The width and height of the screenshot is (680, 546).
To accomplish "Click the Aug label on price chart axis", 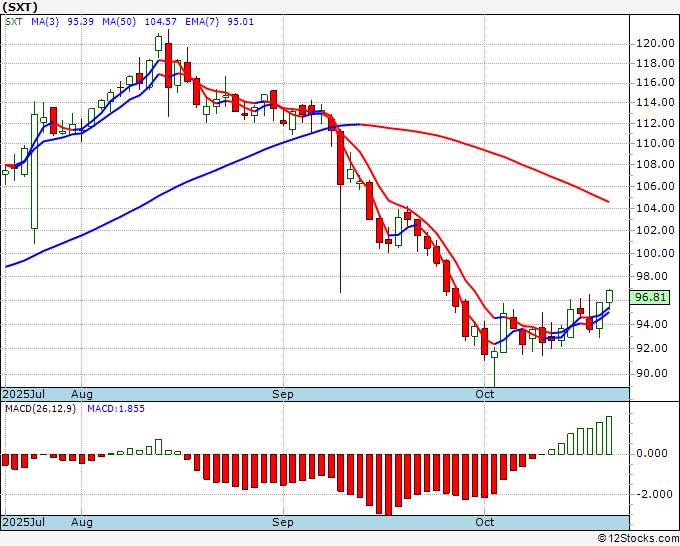I will point(82,394).
